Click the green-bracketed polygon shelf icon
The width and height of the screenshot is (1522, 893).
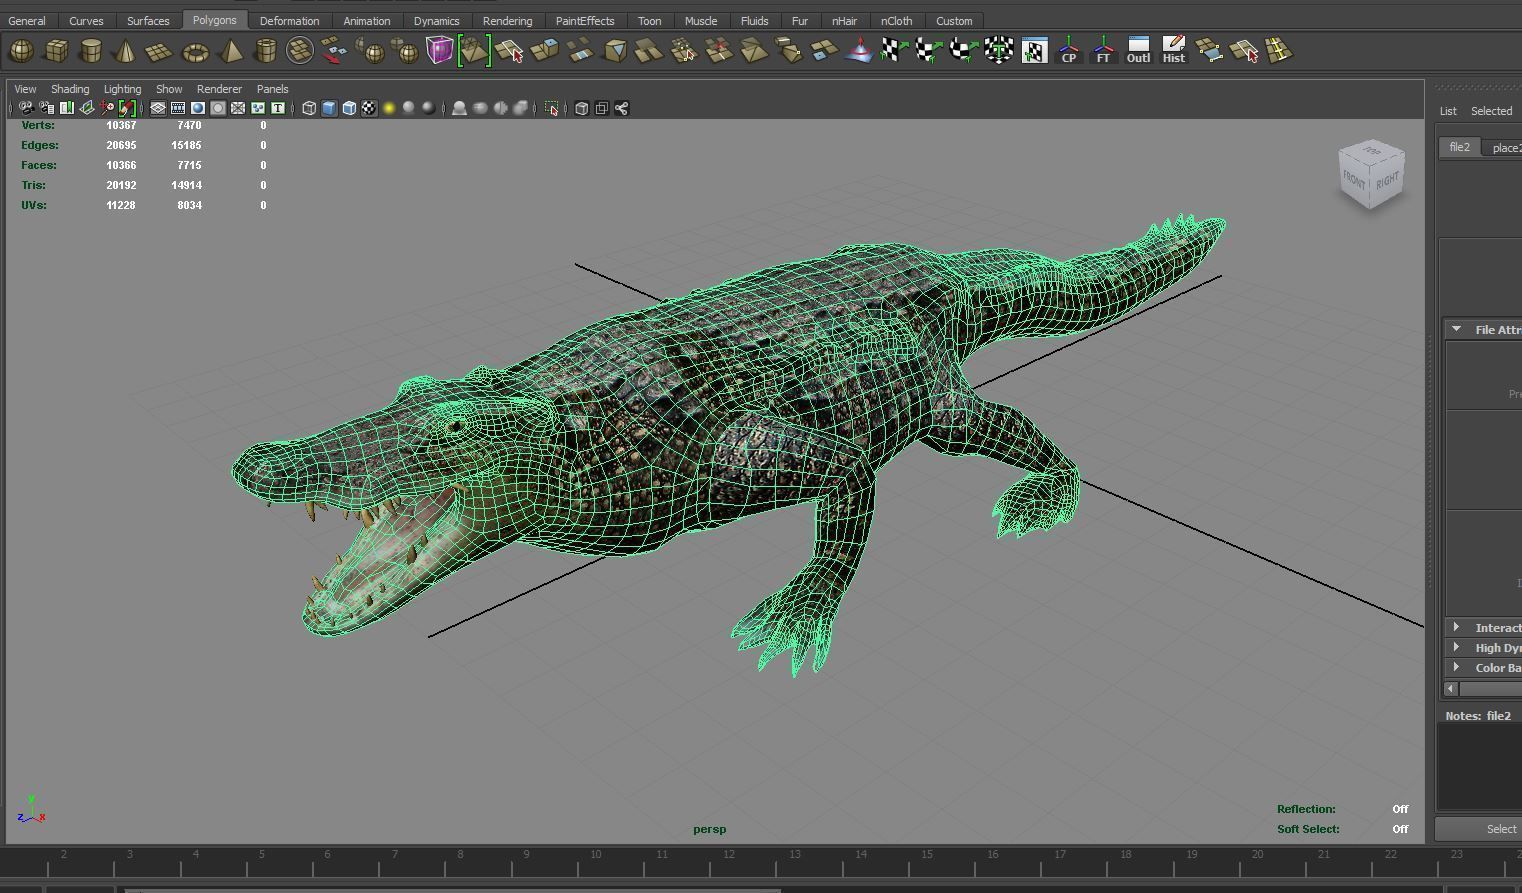click(474, 50)
